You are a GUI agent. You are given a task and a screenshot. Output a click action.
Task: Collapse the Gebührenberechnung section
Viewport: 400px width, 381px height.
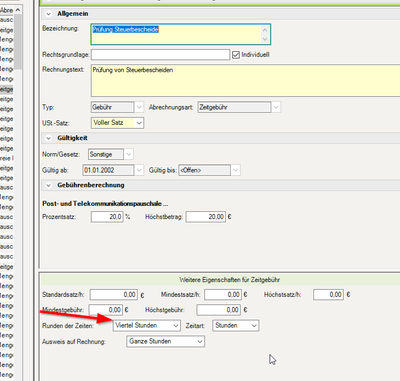[49, 185]
